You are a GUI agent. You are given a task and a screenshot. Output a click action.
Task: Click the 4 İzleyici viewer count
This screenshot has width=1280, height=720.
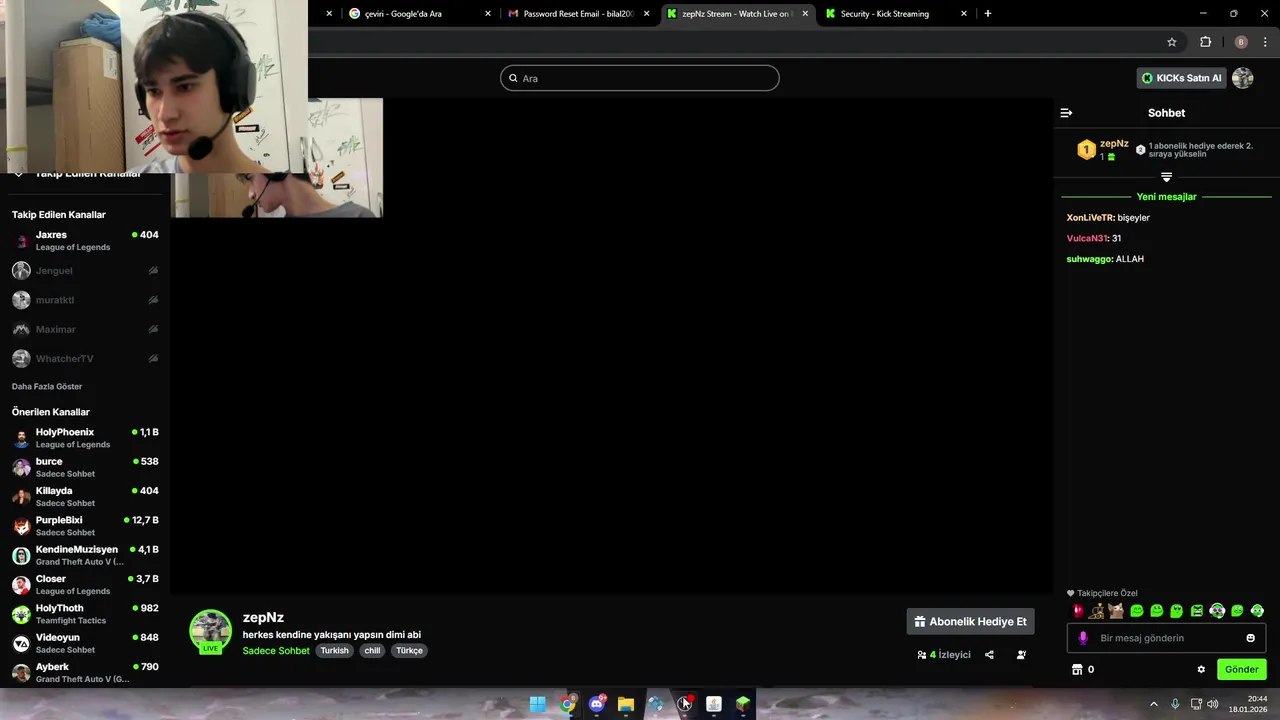pyautogui.click(x=944, y=655)
